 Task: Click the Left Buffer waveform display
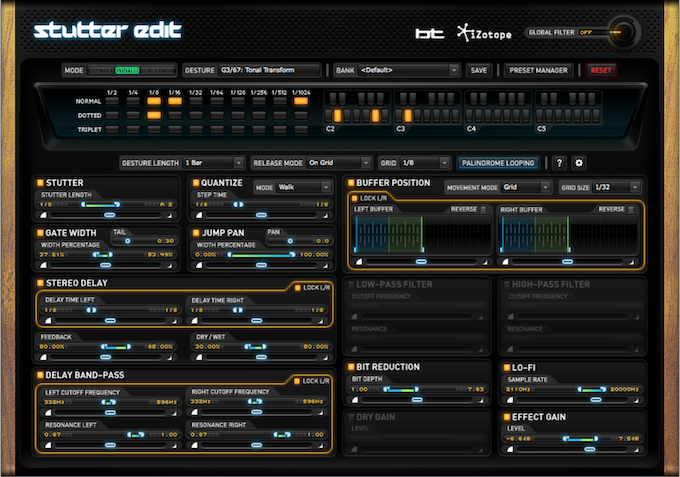[422, 234]
